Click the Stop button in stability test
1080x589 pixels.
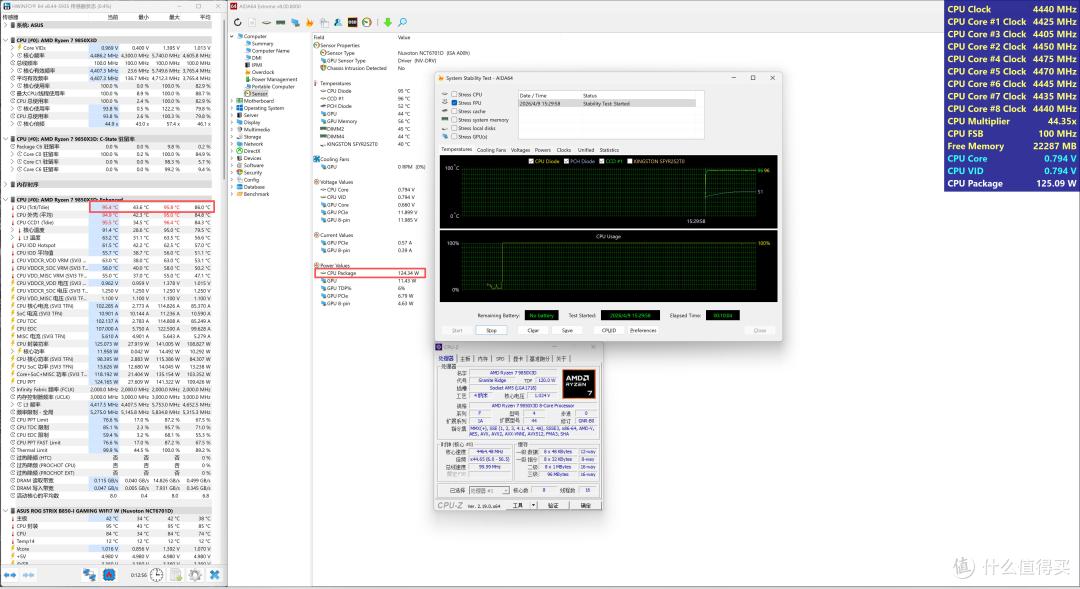492,331
